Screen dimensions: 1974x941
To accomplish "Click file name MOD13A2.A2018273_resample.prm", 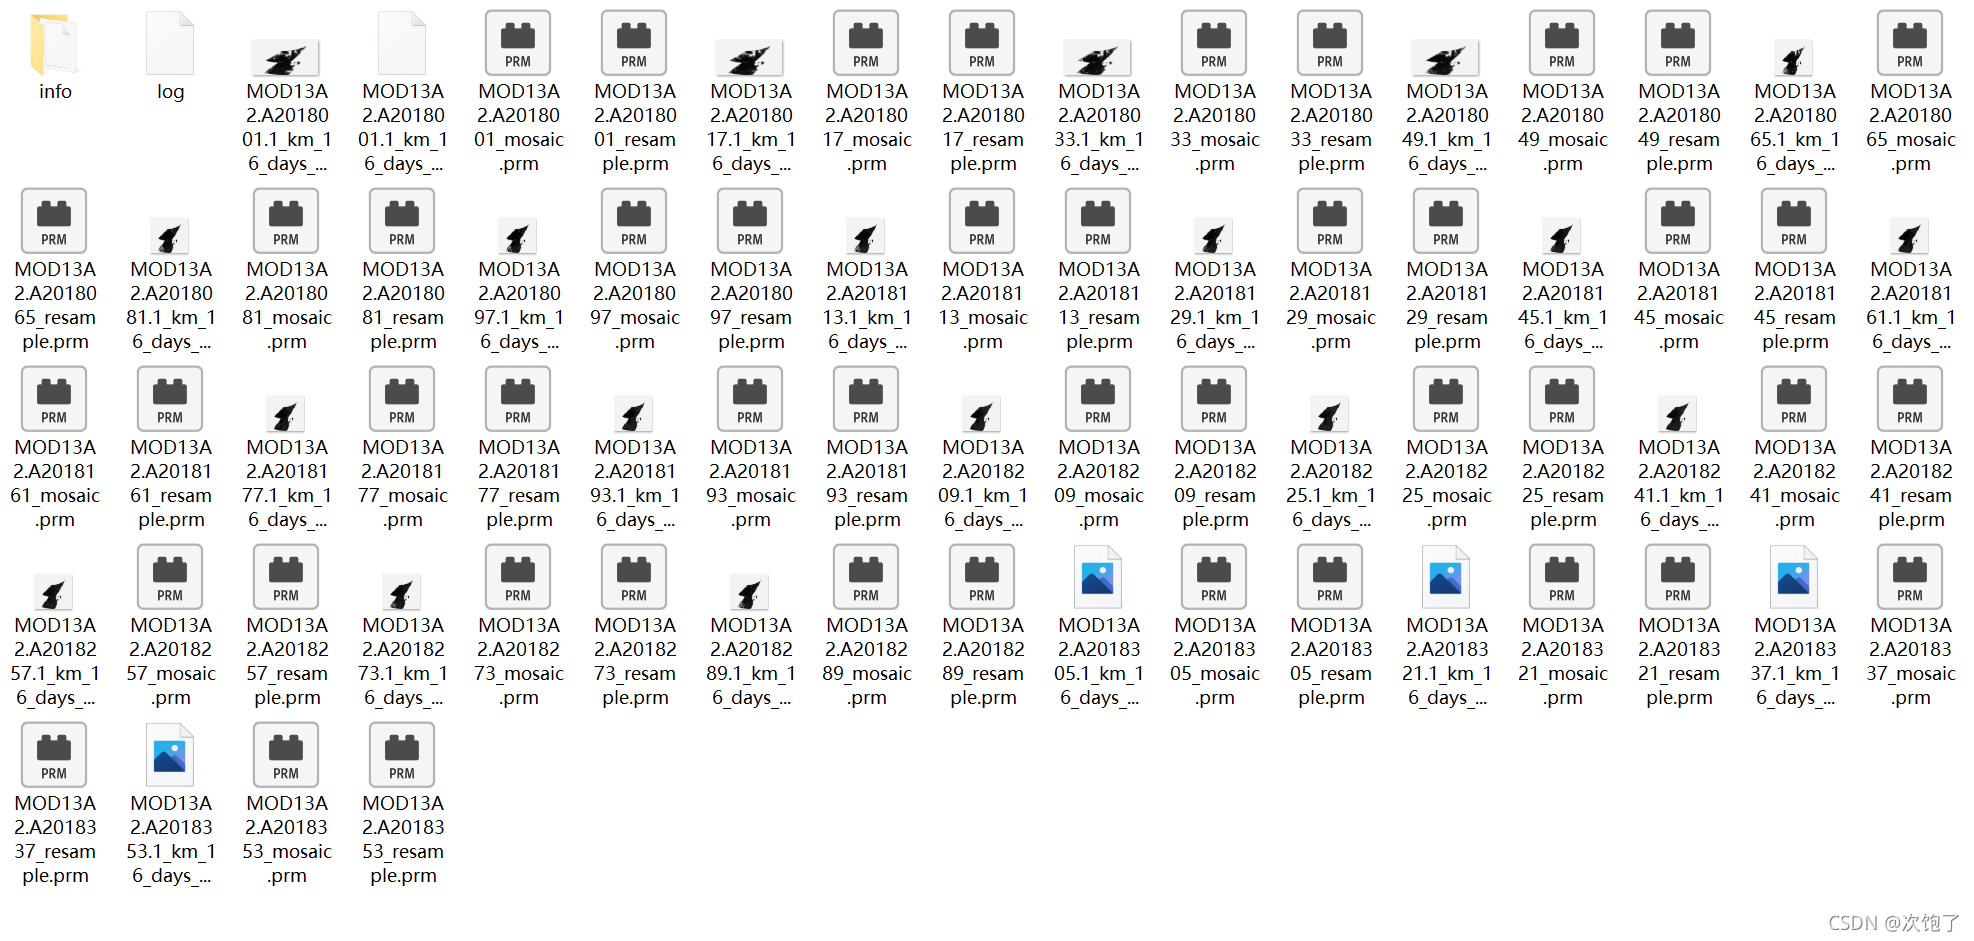I will (635, 661).
